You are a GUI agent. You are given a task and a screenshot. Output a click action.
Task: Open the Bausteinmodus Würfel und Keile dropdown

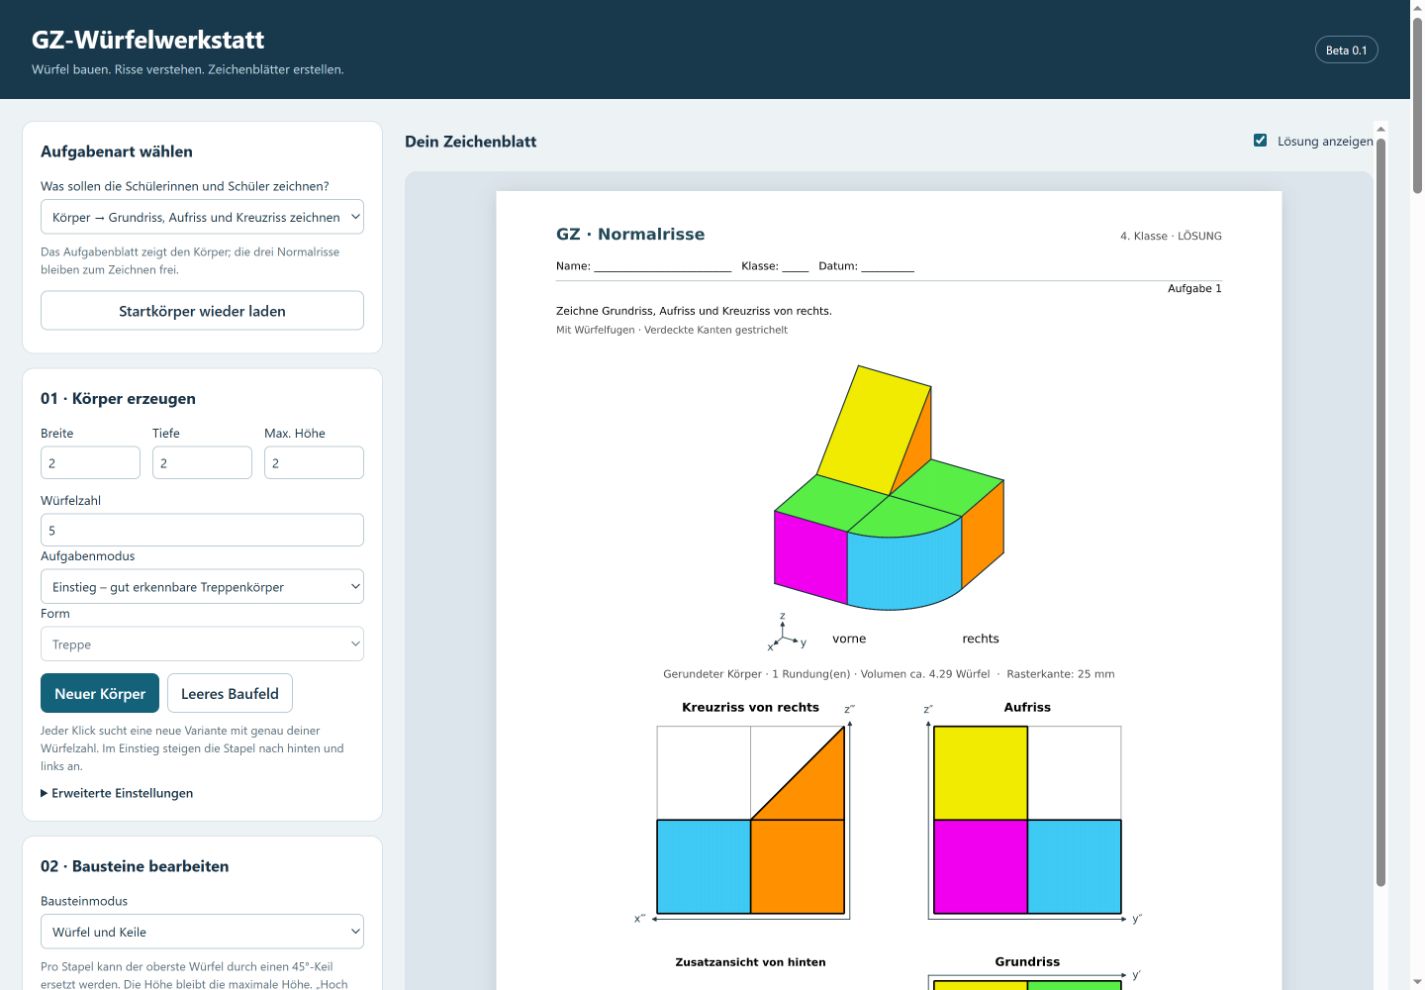(x=202, y=931)
